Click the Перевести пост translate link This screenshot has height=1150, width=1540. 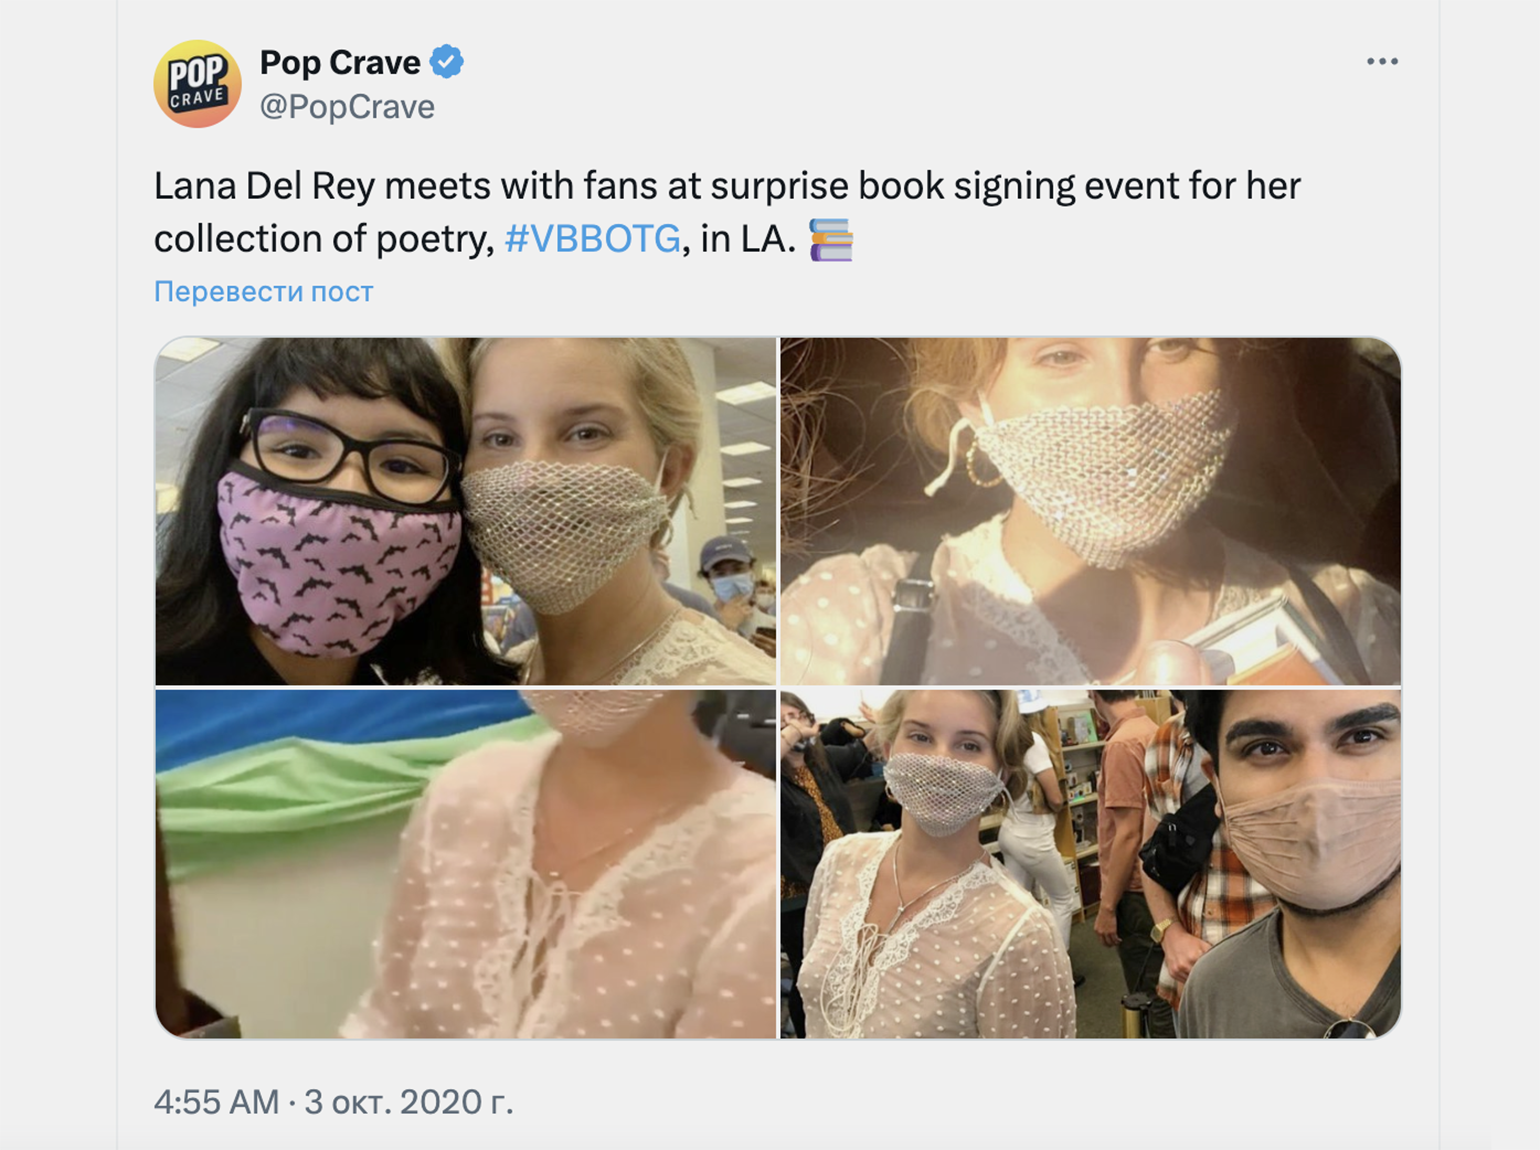coord(263,291)
